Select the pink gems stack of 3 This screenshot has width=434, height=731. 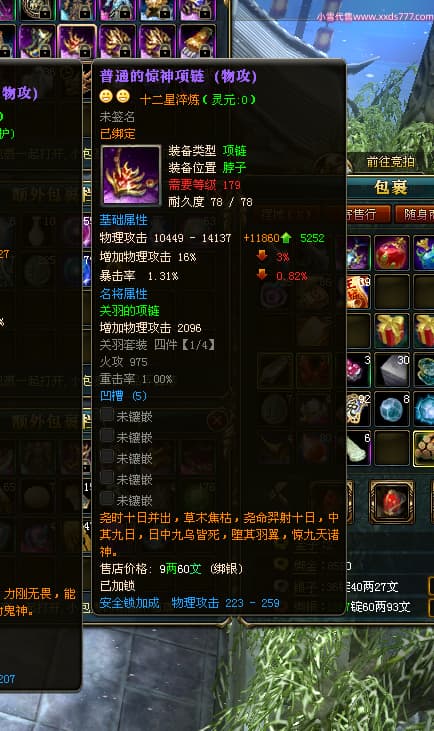tap(359, 370)
